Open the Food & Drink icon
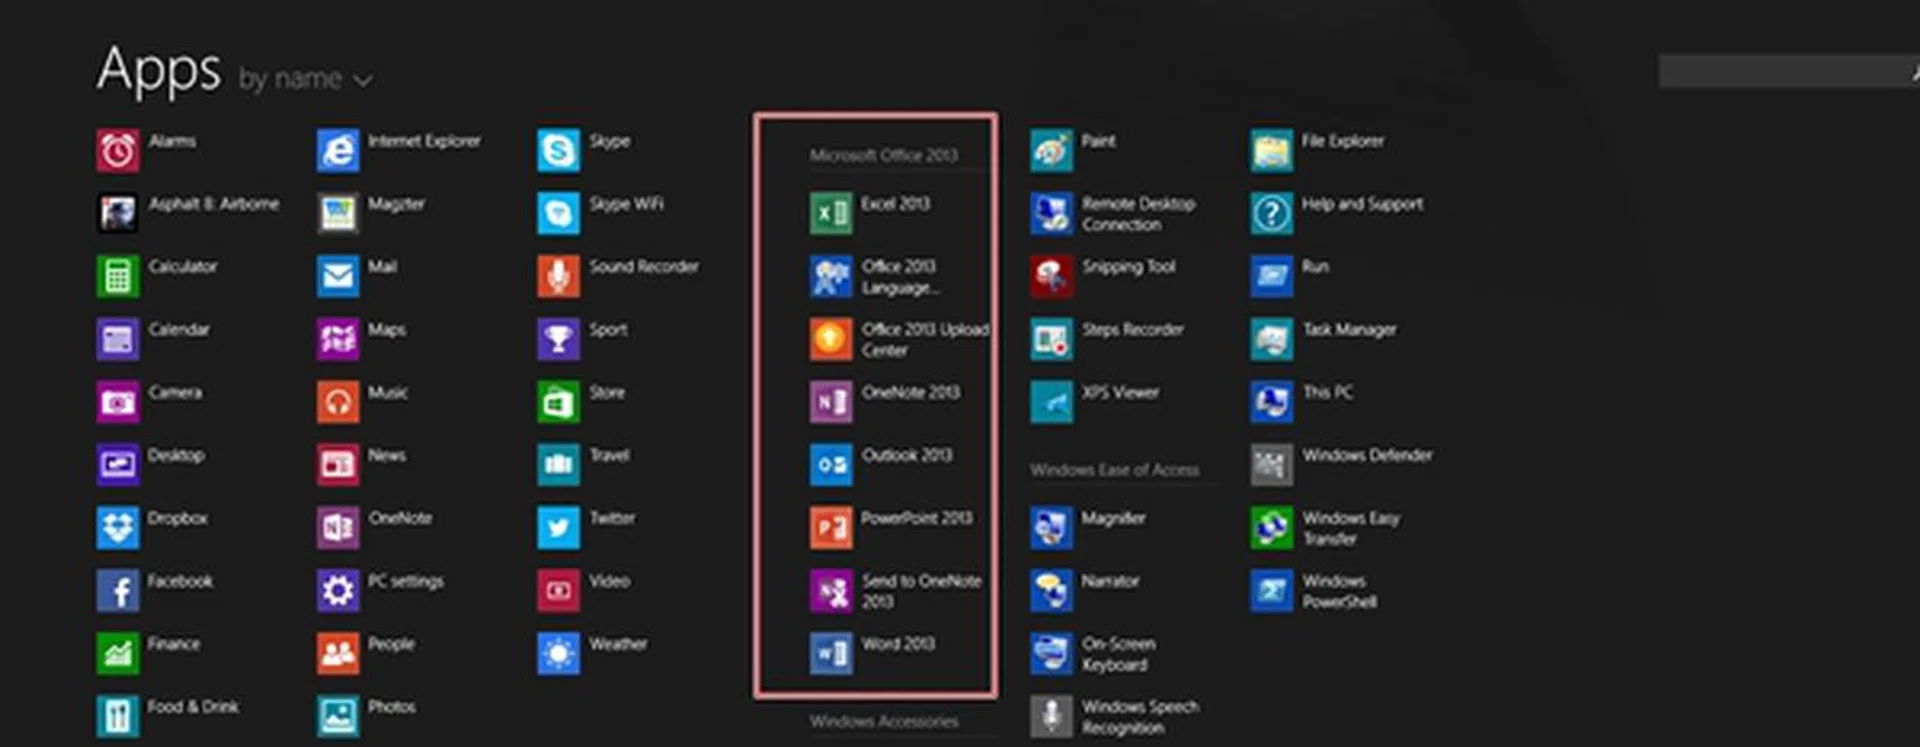 [x=118, y=717]
